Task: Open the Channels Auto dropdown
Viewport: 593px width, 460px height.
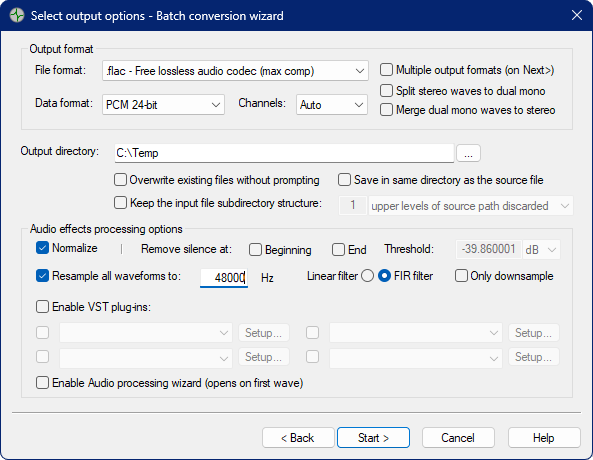Action: click(x=332, y=104)
